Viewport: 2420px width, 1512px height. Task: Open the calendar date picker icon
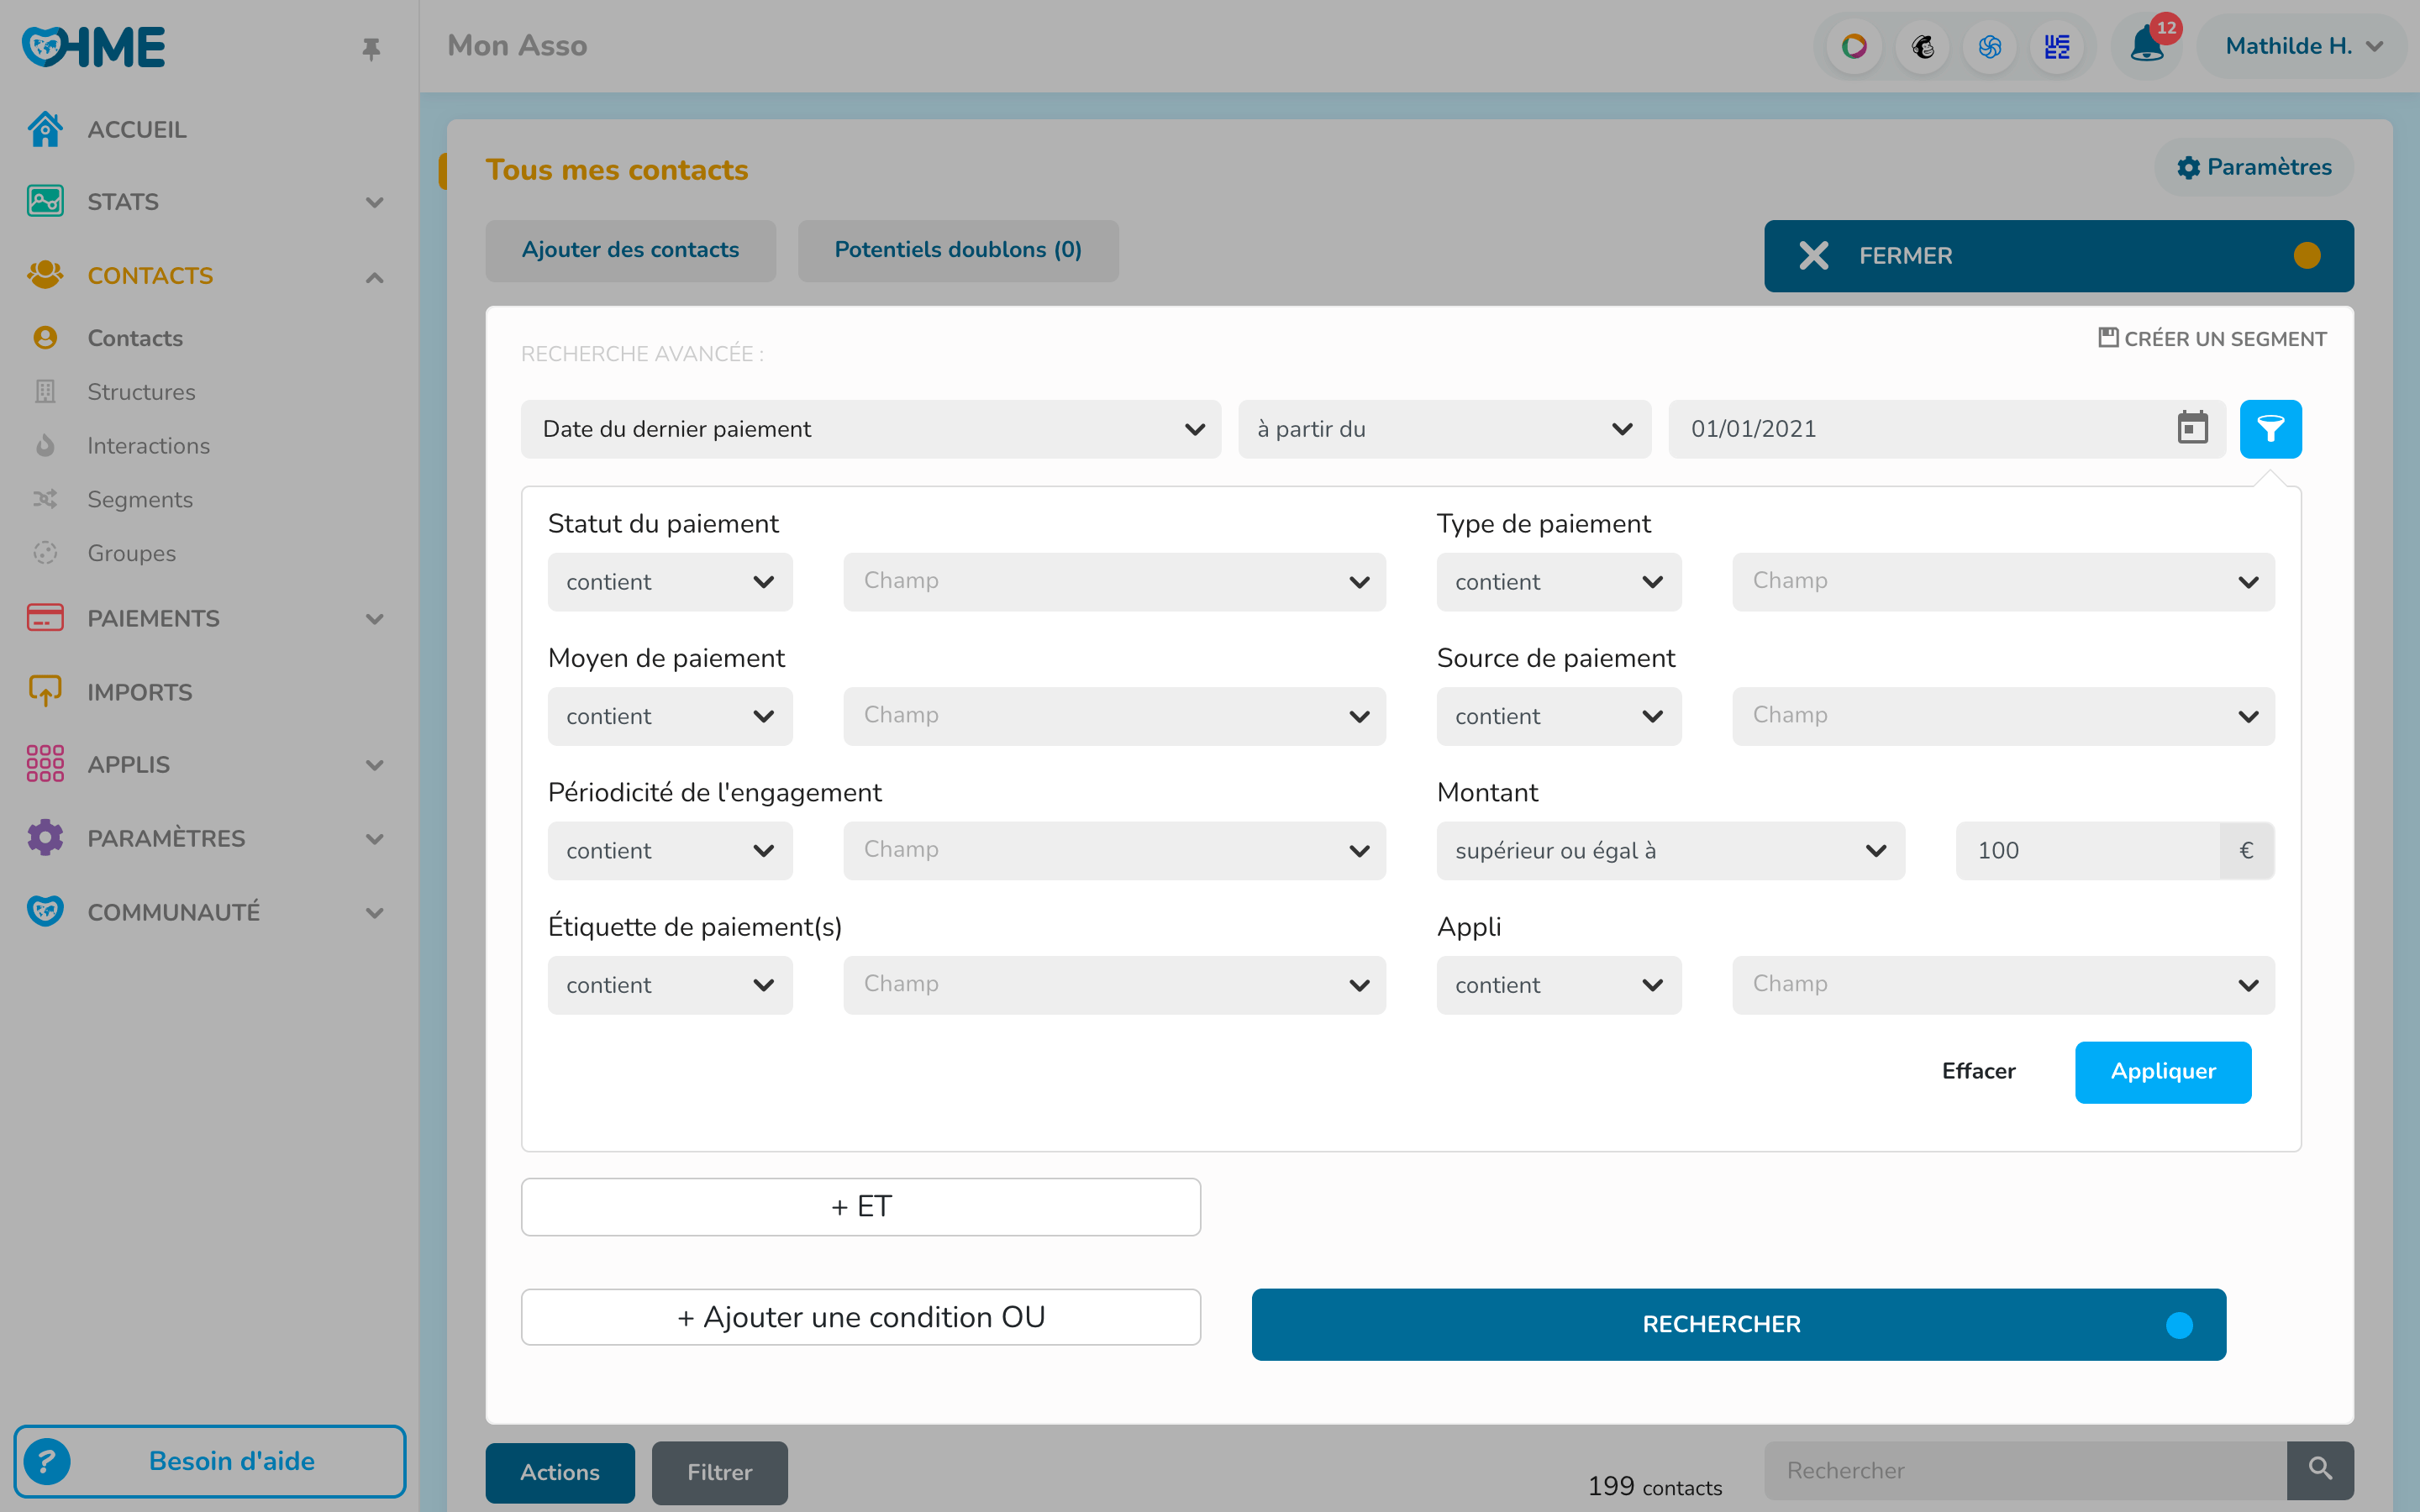[x=2192, y=429]
